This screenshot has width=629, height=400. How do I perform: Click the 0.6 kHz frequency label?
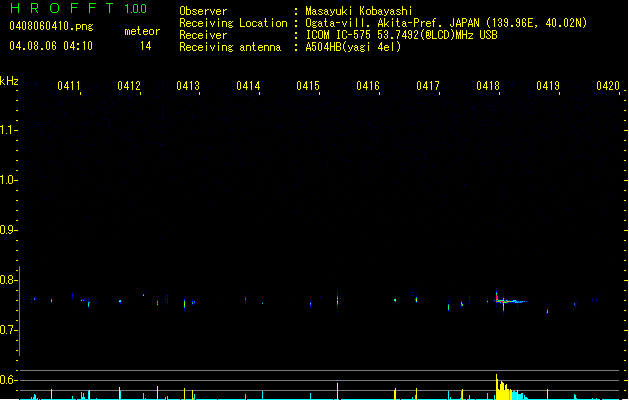[x=8, y=380]
